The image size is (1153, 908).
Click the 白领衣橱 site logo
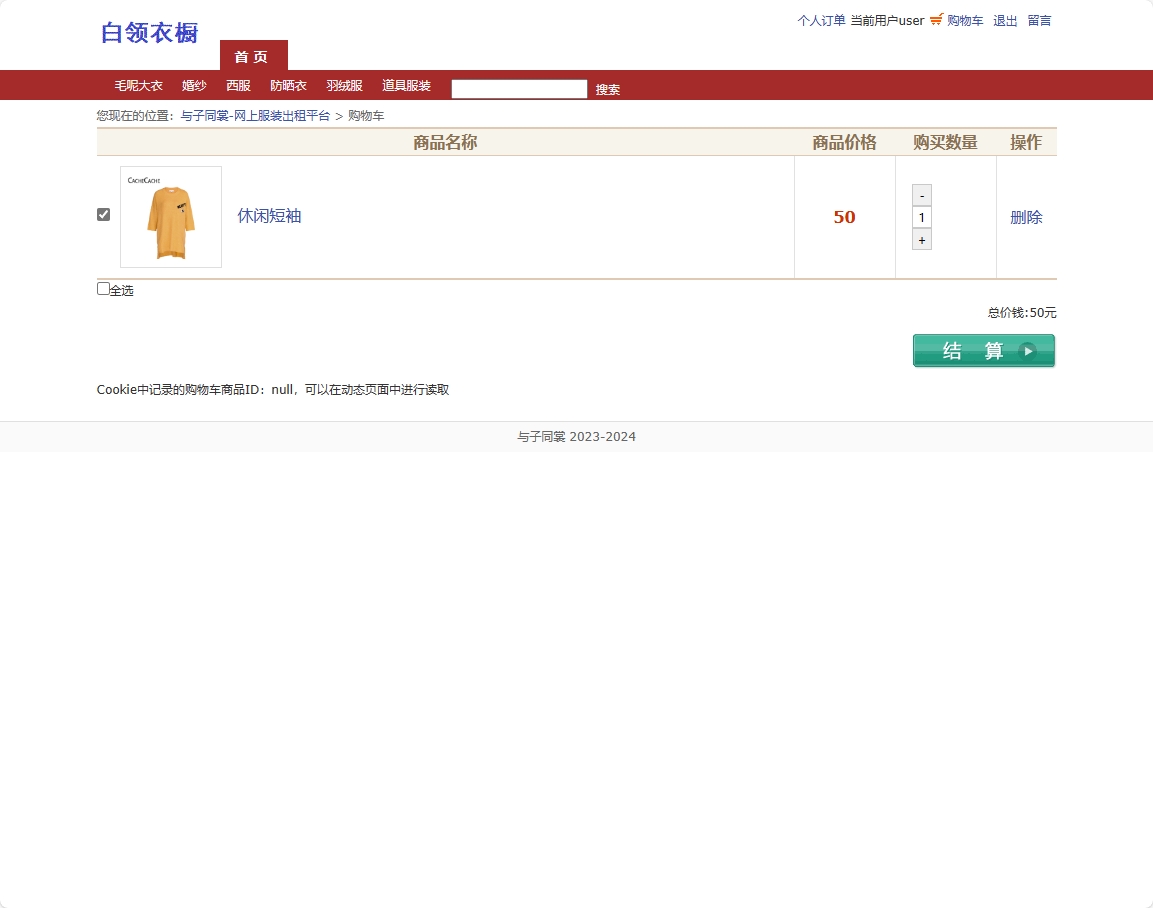click(x=148, y=33)
